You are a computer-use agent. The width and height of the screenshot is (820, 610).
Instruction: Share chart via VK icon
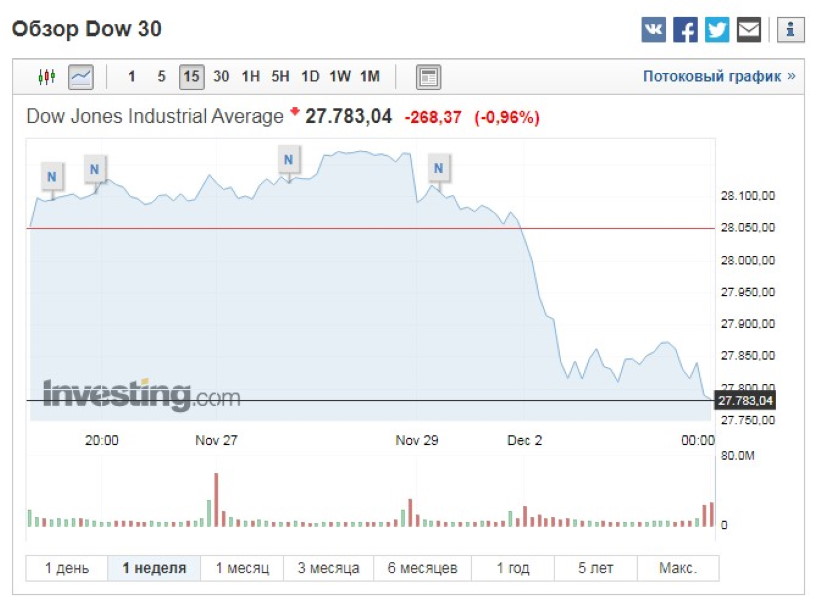click(653, 30)
